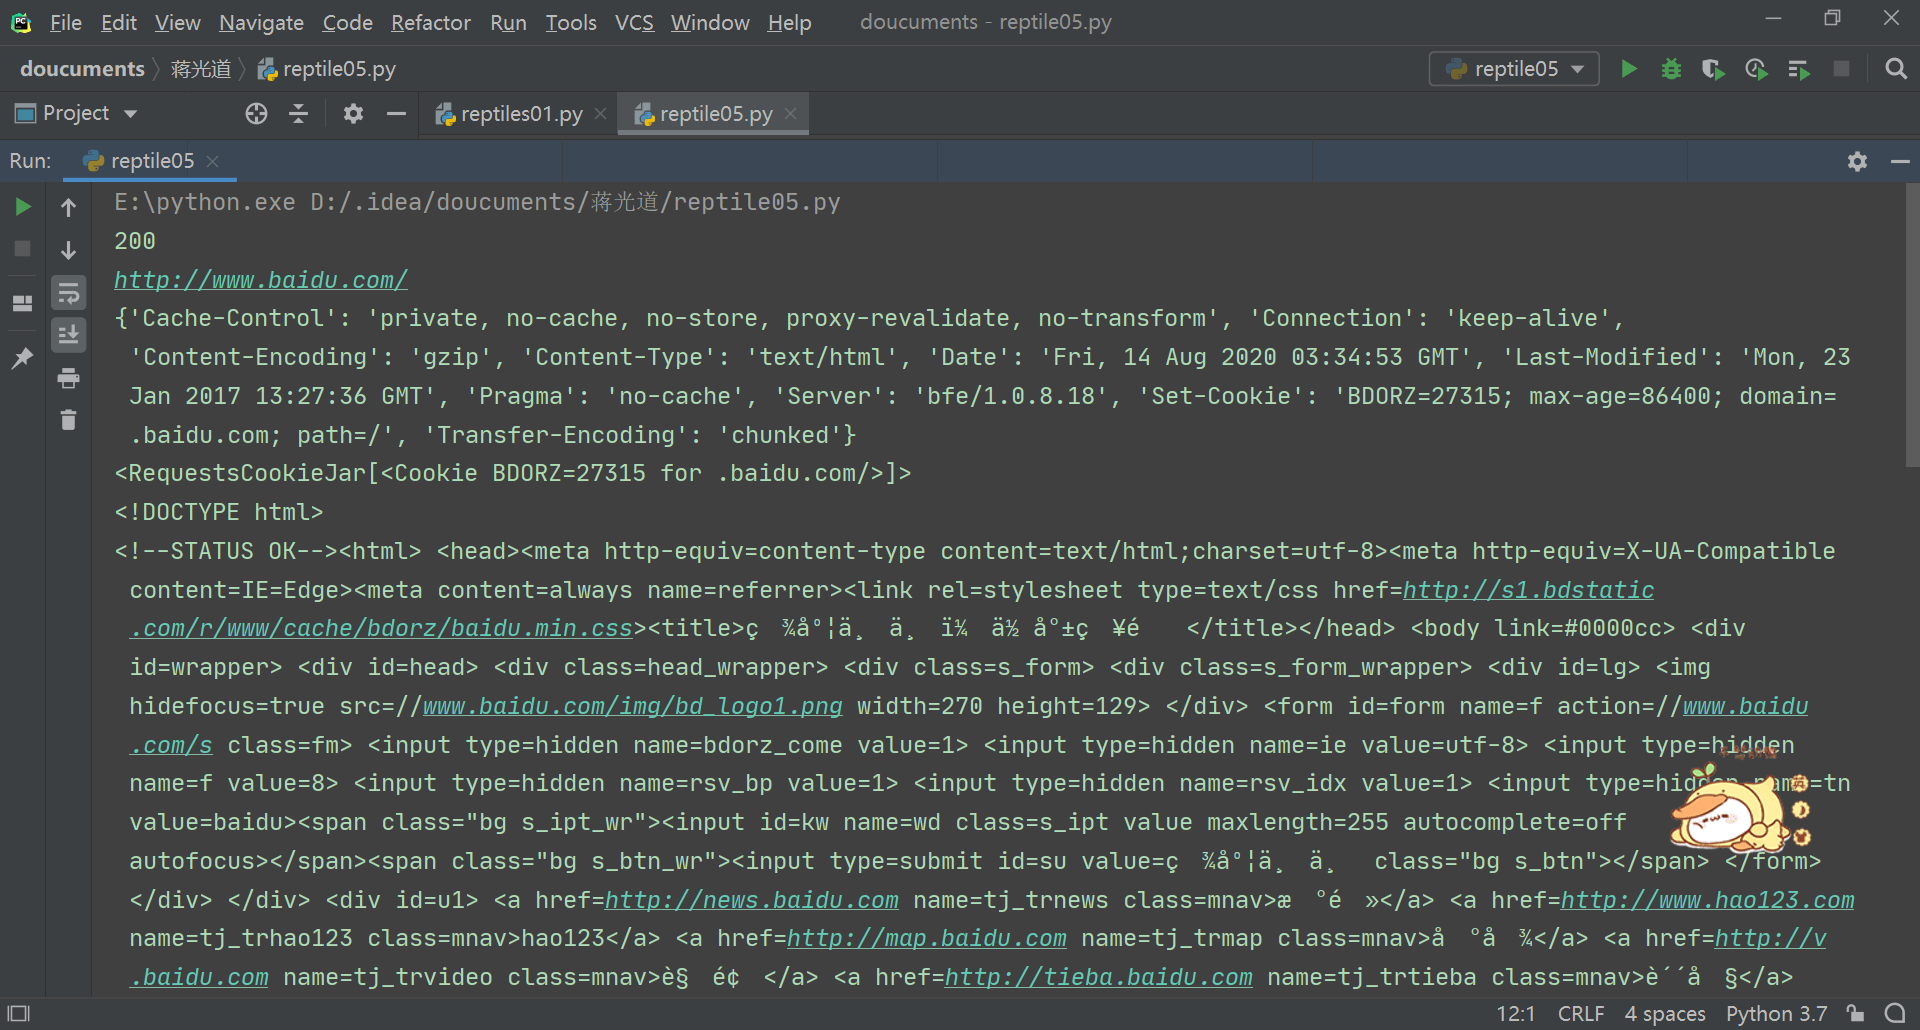Open the tieba.baidu.com link
The height and width of the screenshot is (1030, 1920).
click(1098, 977)
